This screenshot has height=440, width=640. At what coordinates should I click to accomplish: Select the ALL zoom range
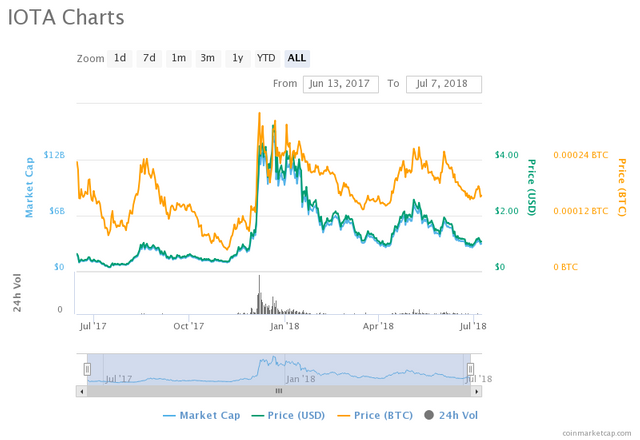click(297, 58)
